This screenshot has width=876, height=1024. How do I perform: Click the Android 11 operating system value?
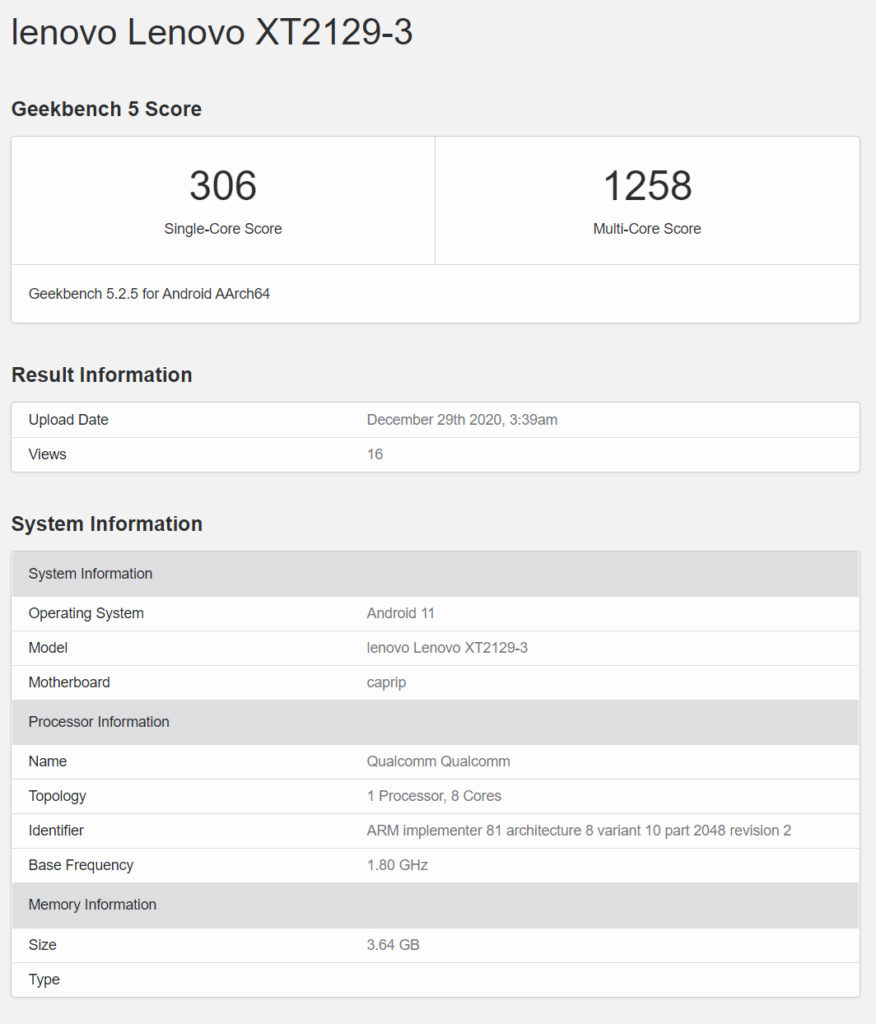(x=400, y=613)
